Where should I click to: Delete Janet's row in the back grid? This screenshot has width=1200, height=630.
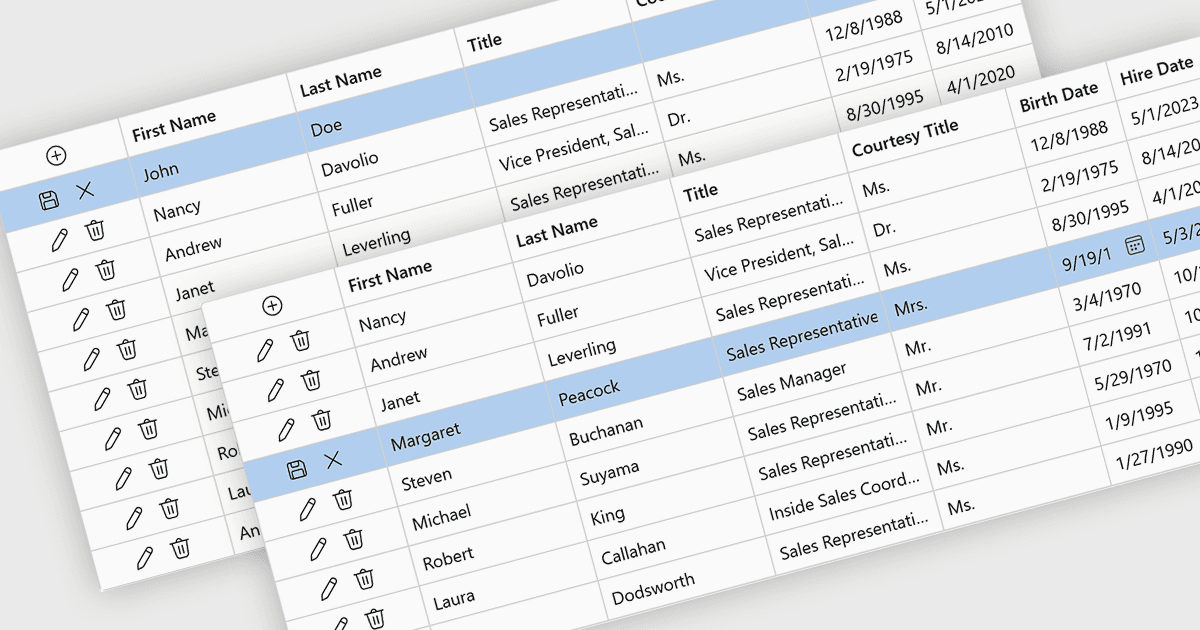pos(117,309)
